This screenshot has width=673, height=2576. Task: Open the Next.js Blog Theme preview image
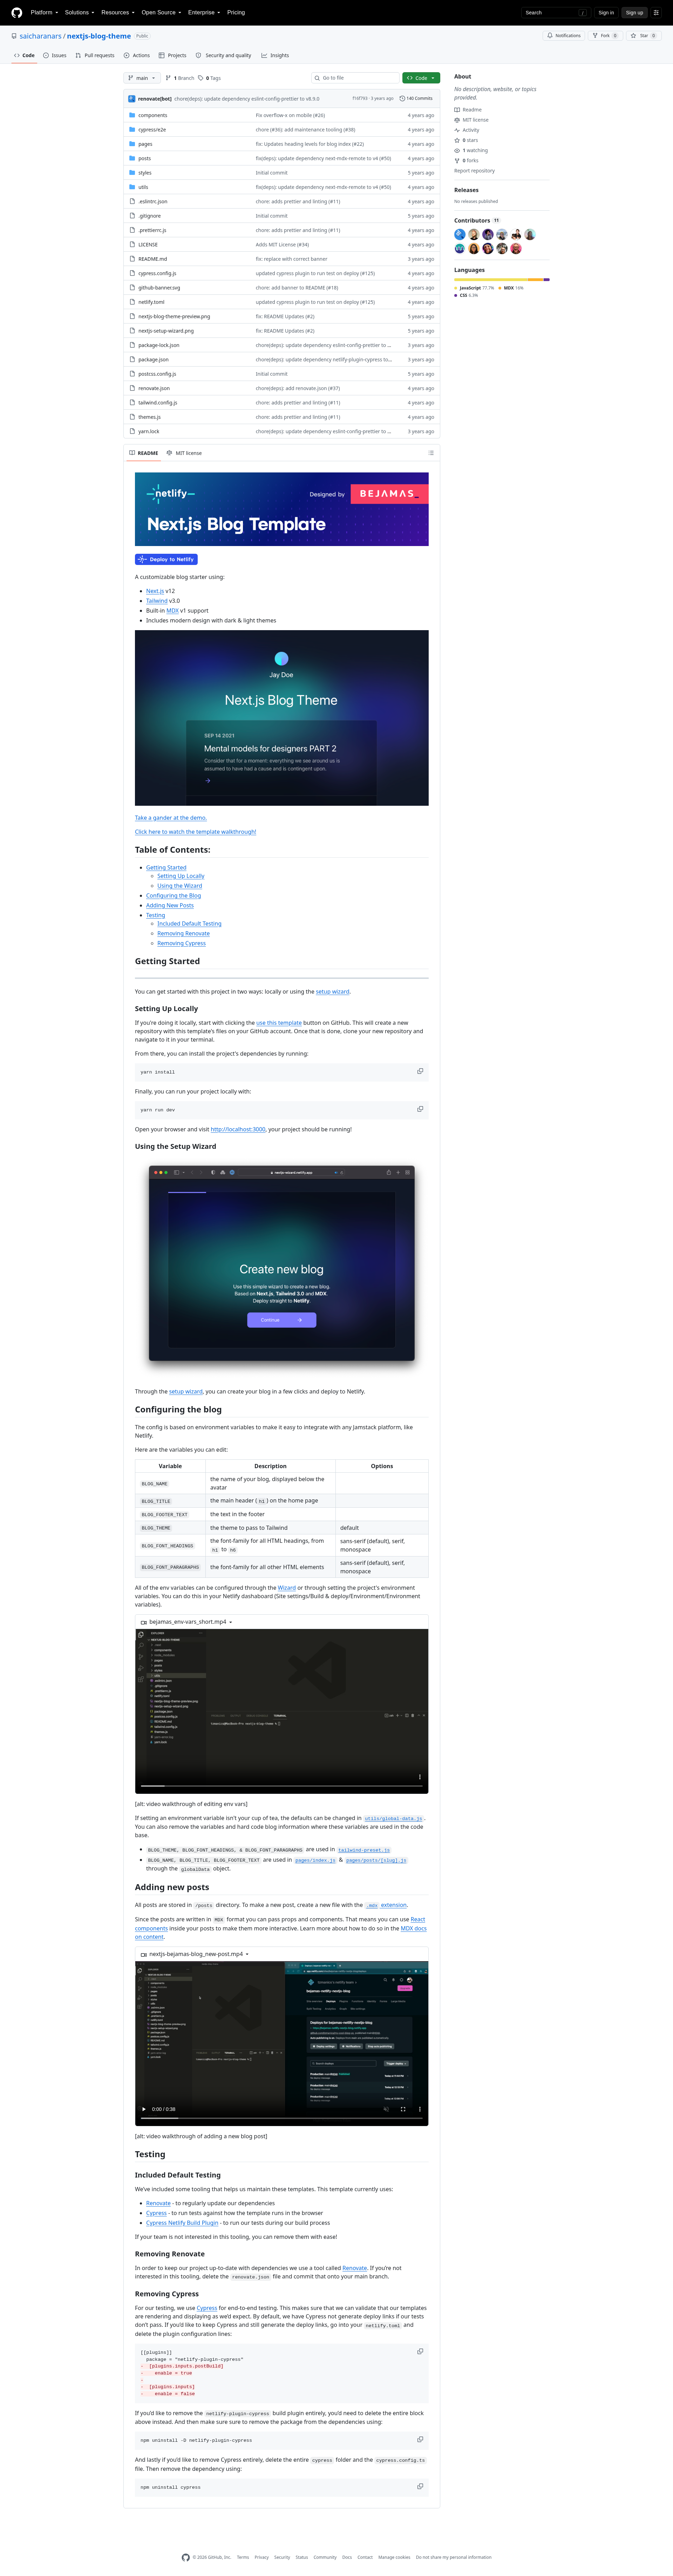tap(282, 718)
